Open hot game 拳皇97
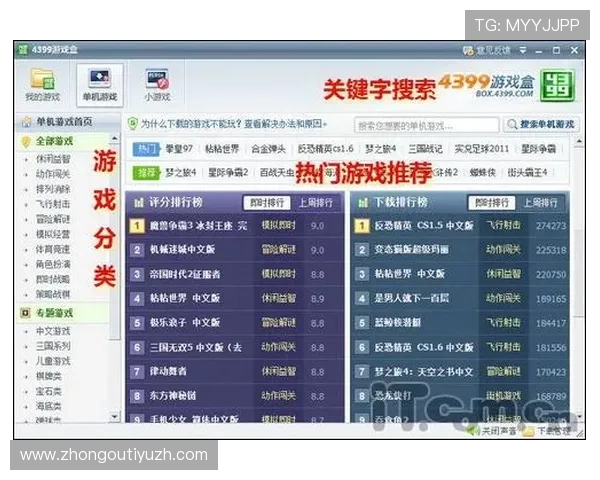The height and width of the screenshot is (480, 600). (179, 149)
